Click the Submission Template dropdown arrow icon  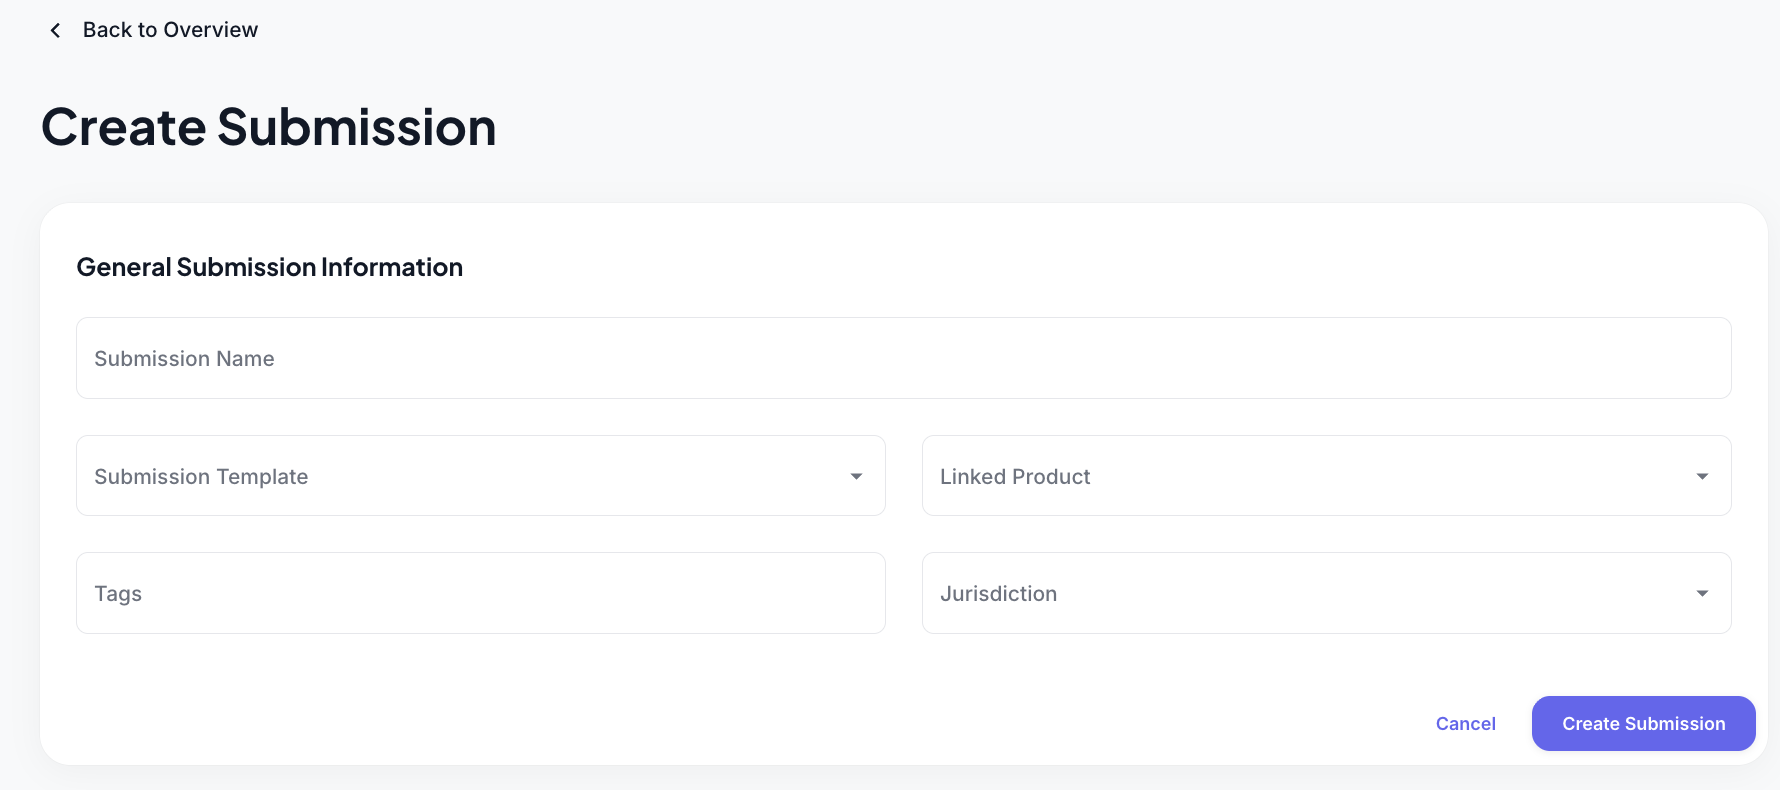click(856, 476)
